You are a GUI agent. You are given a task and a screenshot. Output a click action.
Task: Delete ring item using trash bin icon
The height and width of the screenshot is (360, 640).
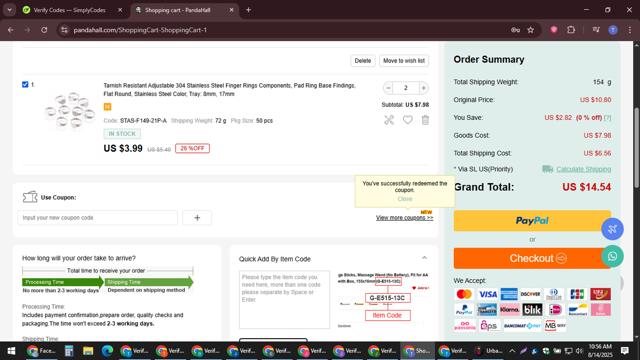click(x=425, y=120)
